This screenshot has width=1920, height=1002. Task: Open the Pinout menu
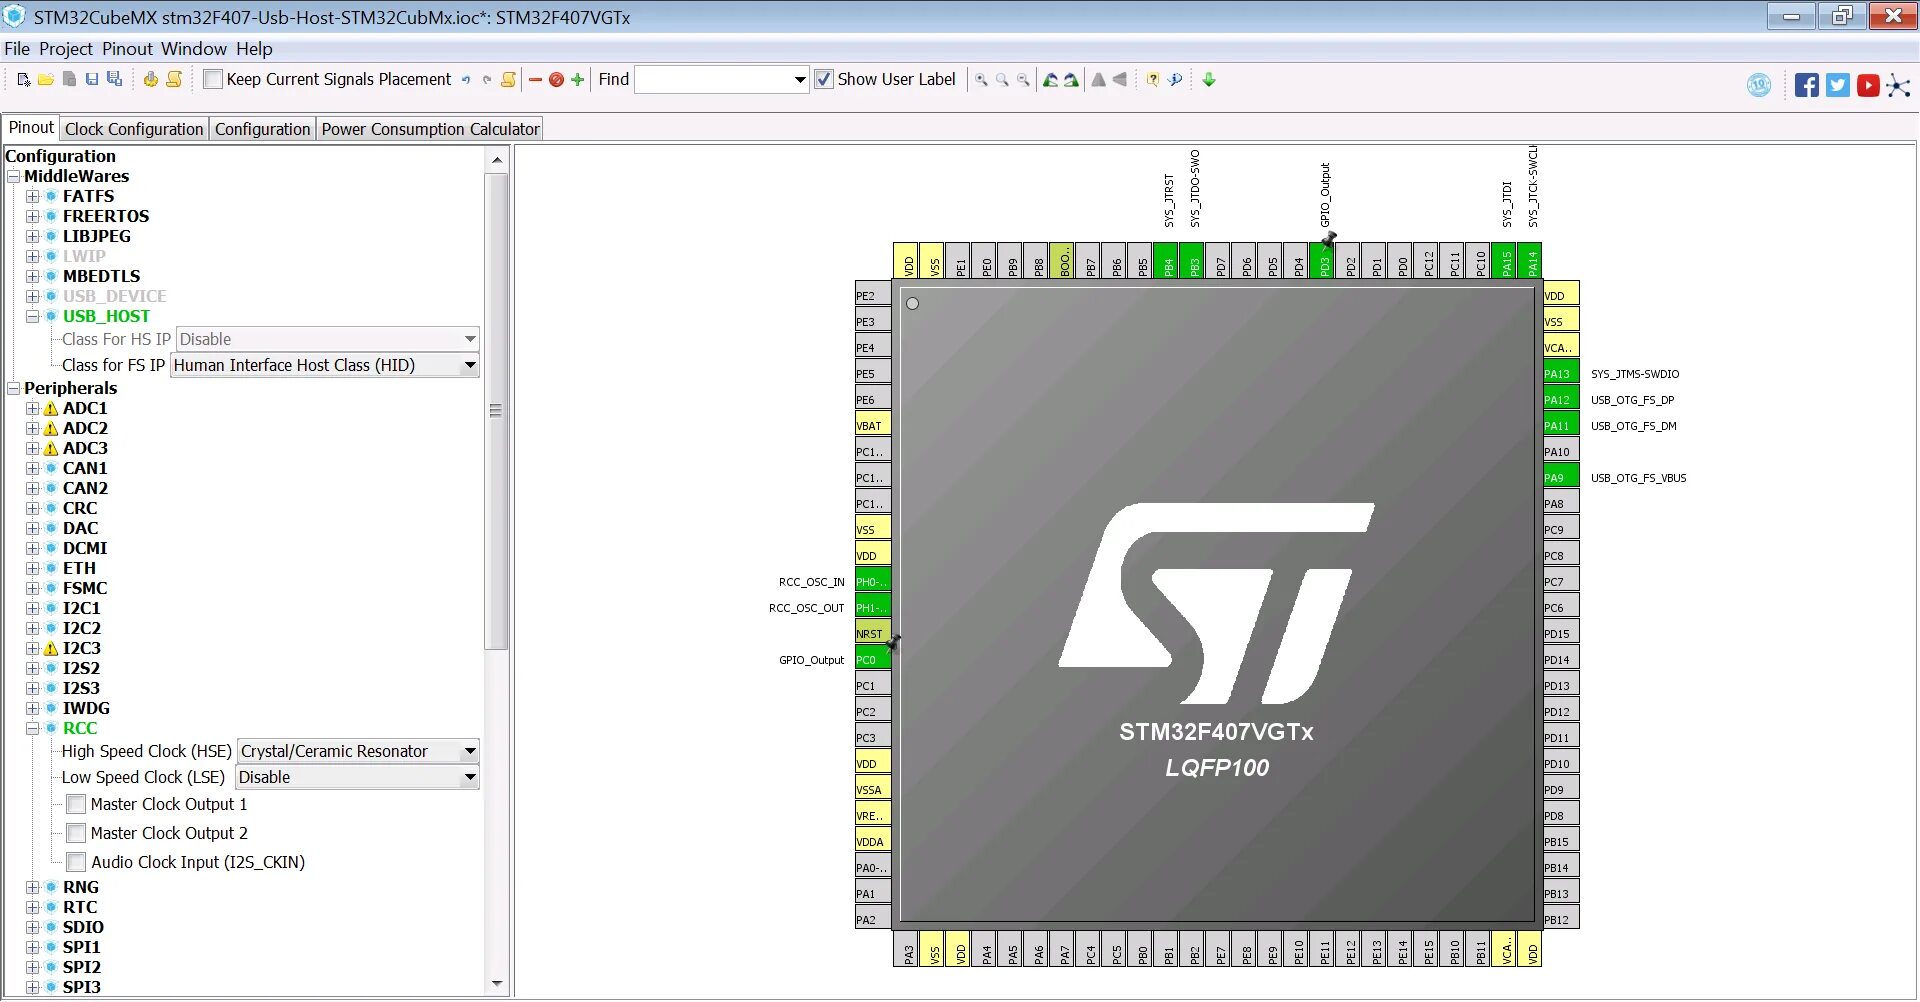[128, 49]
